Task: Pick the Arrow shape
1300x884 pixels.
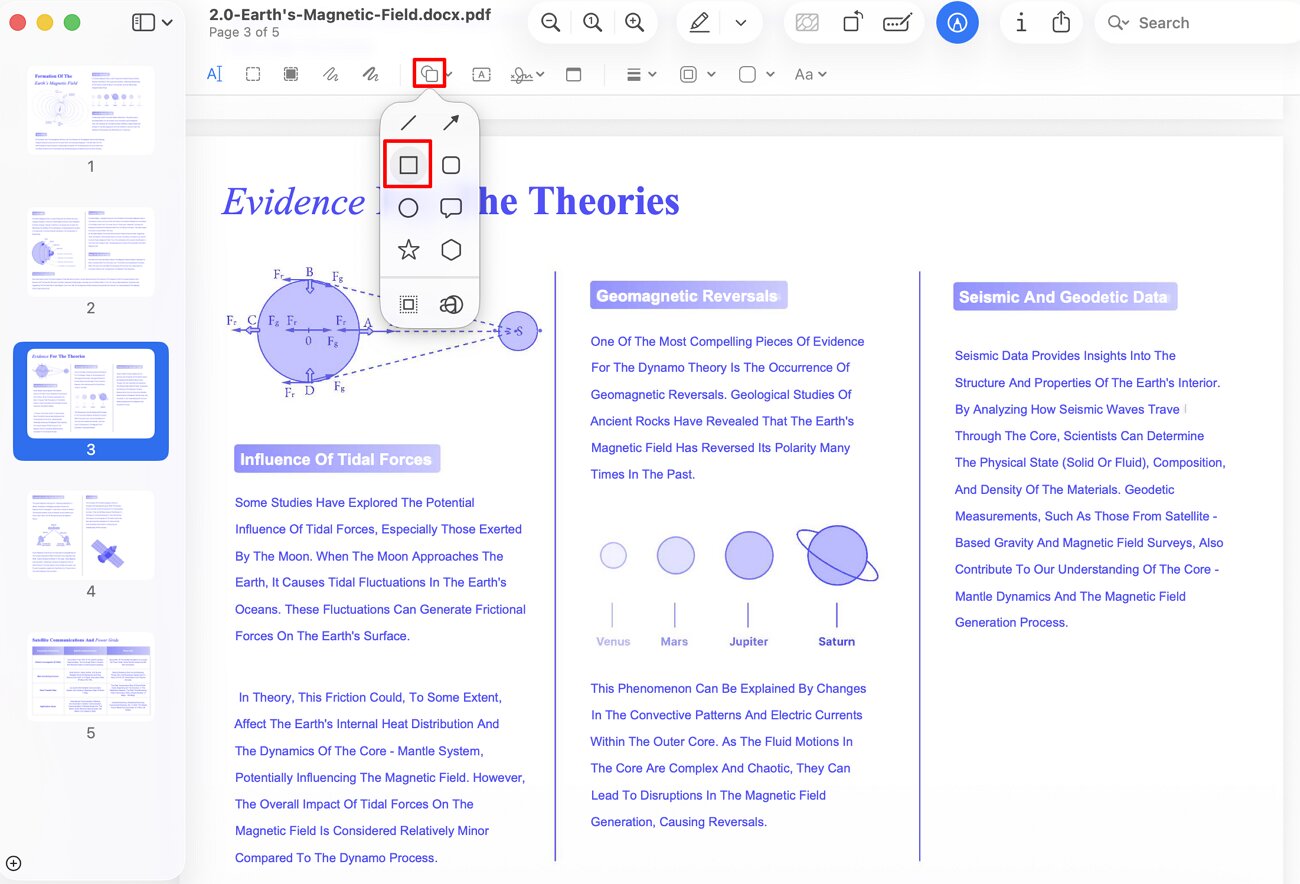Action: pyautogui.click(x=451, y=123)
